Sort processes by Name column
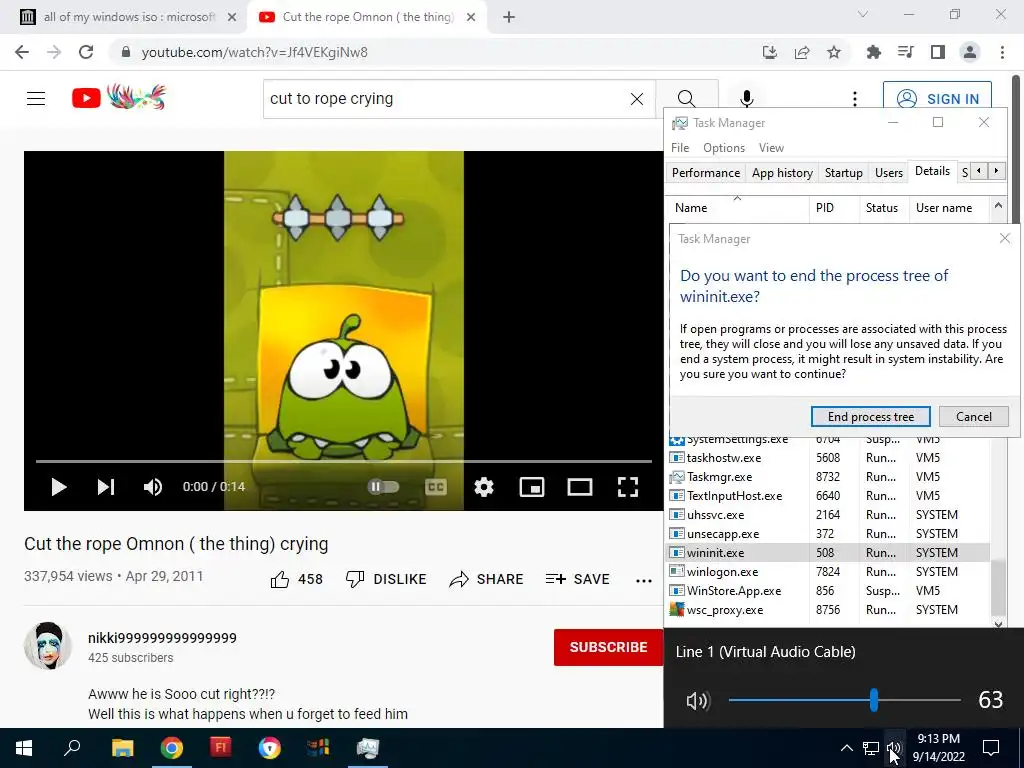The height and width of the screenshot is (768, 1024). click(x=738, y=208)
